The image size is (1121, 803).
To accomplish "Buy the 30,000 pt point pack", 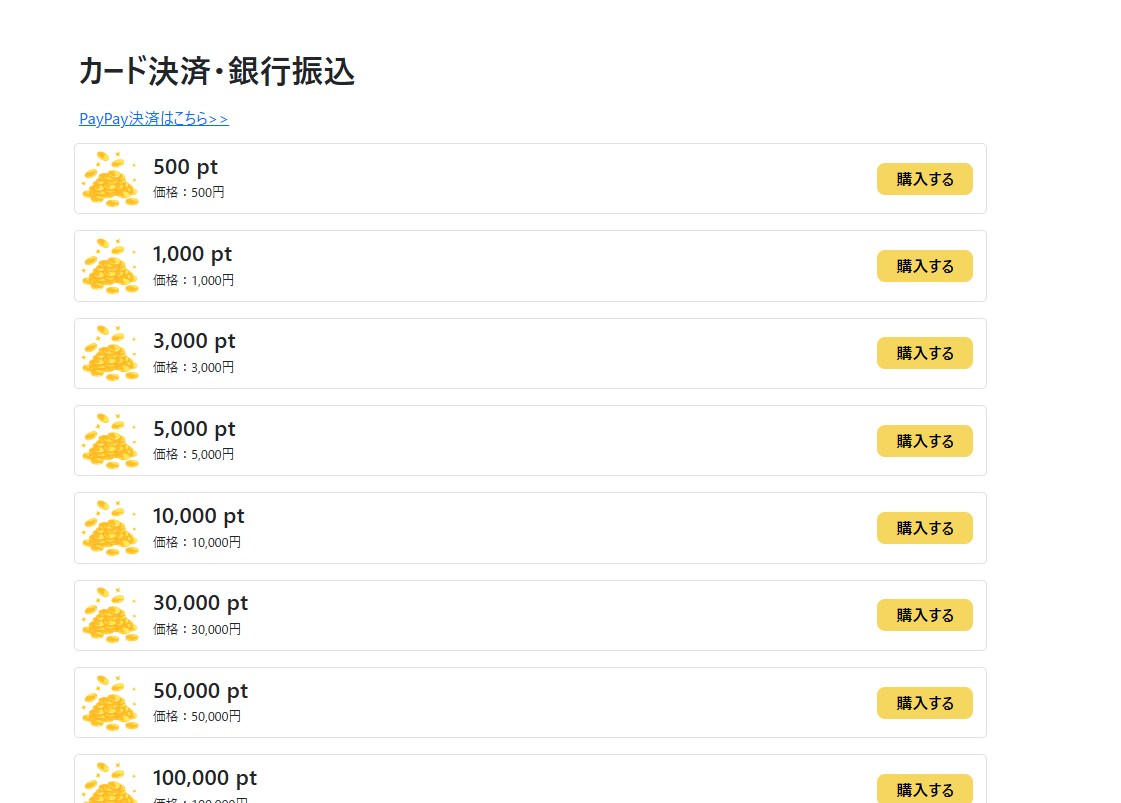I will pyautogui.click(x=924, y=615).
